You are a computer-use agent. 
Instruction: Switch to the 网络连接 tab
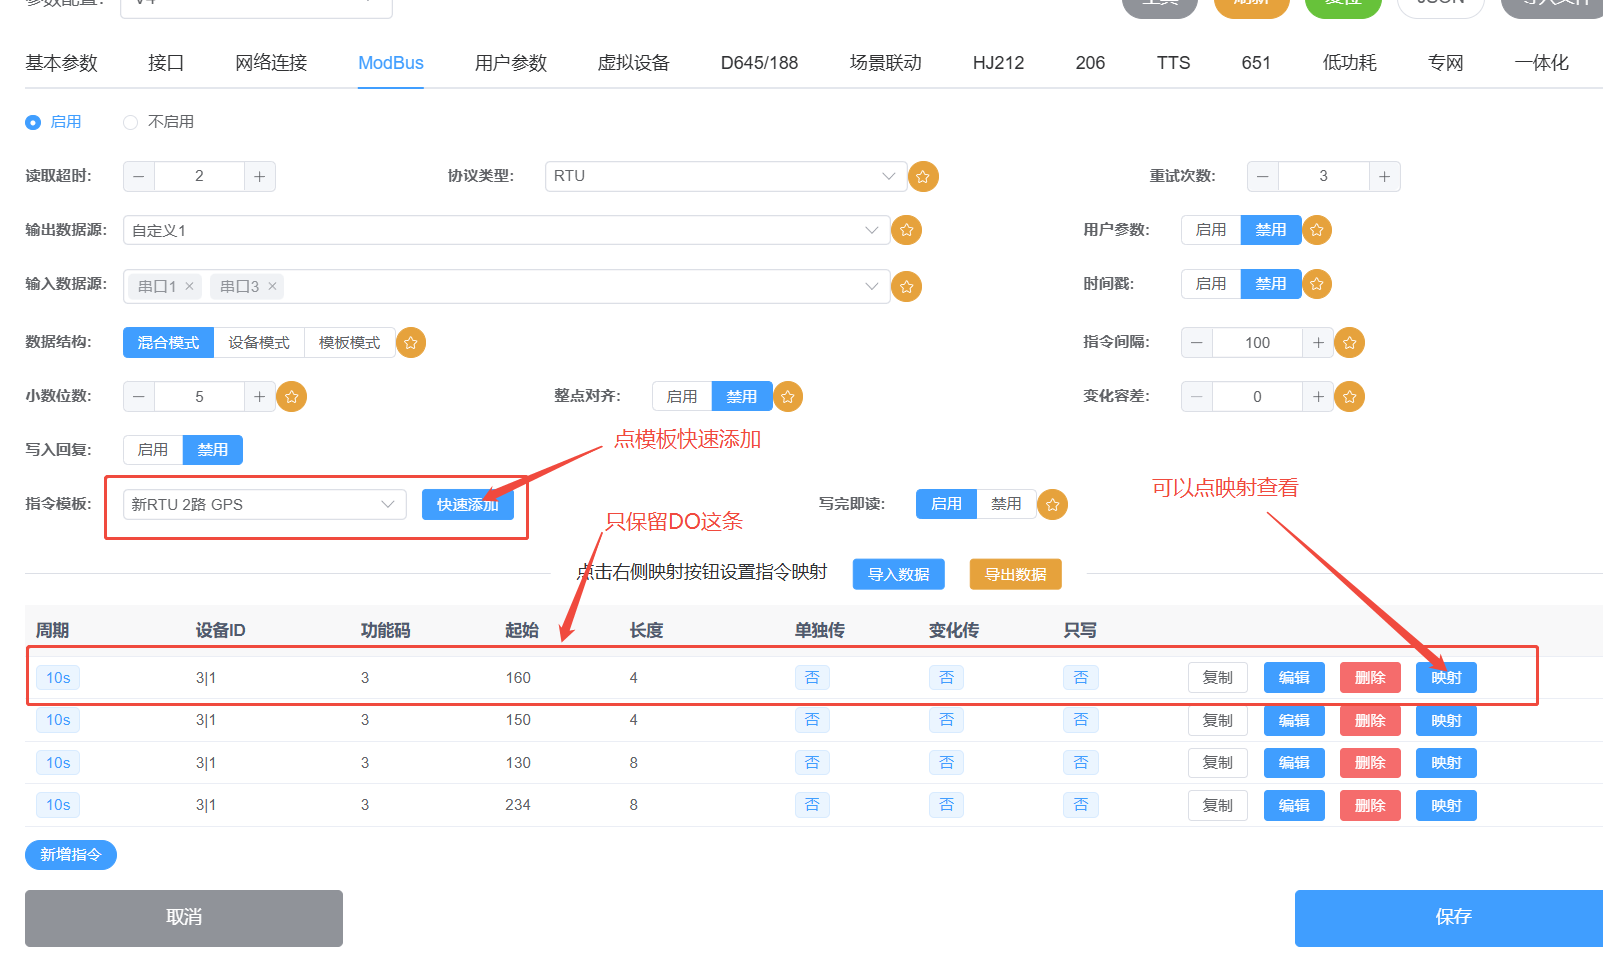point(271,63)
